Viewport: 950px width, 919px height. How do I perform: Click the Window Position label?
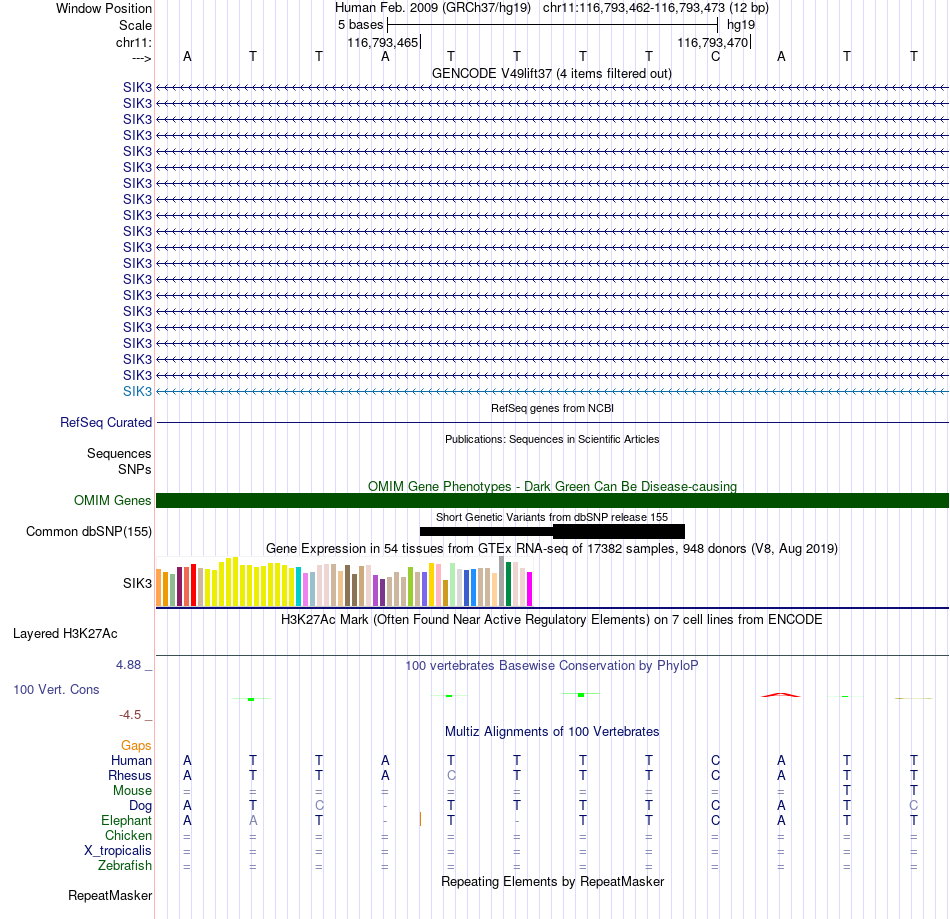tap(104, 8)
